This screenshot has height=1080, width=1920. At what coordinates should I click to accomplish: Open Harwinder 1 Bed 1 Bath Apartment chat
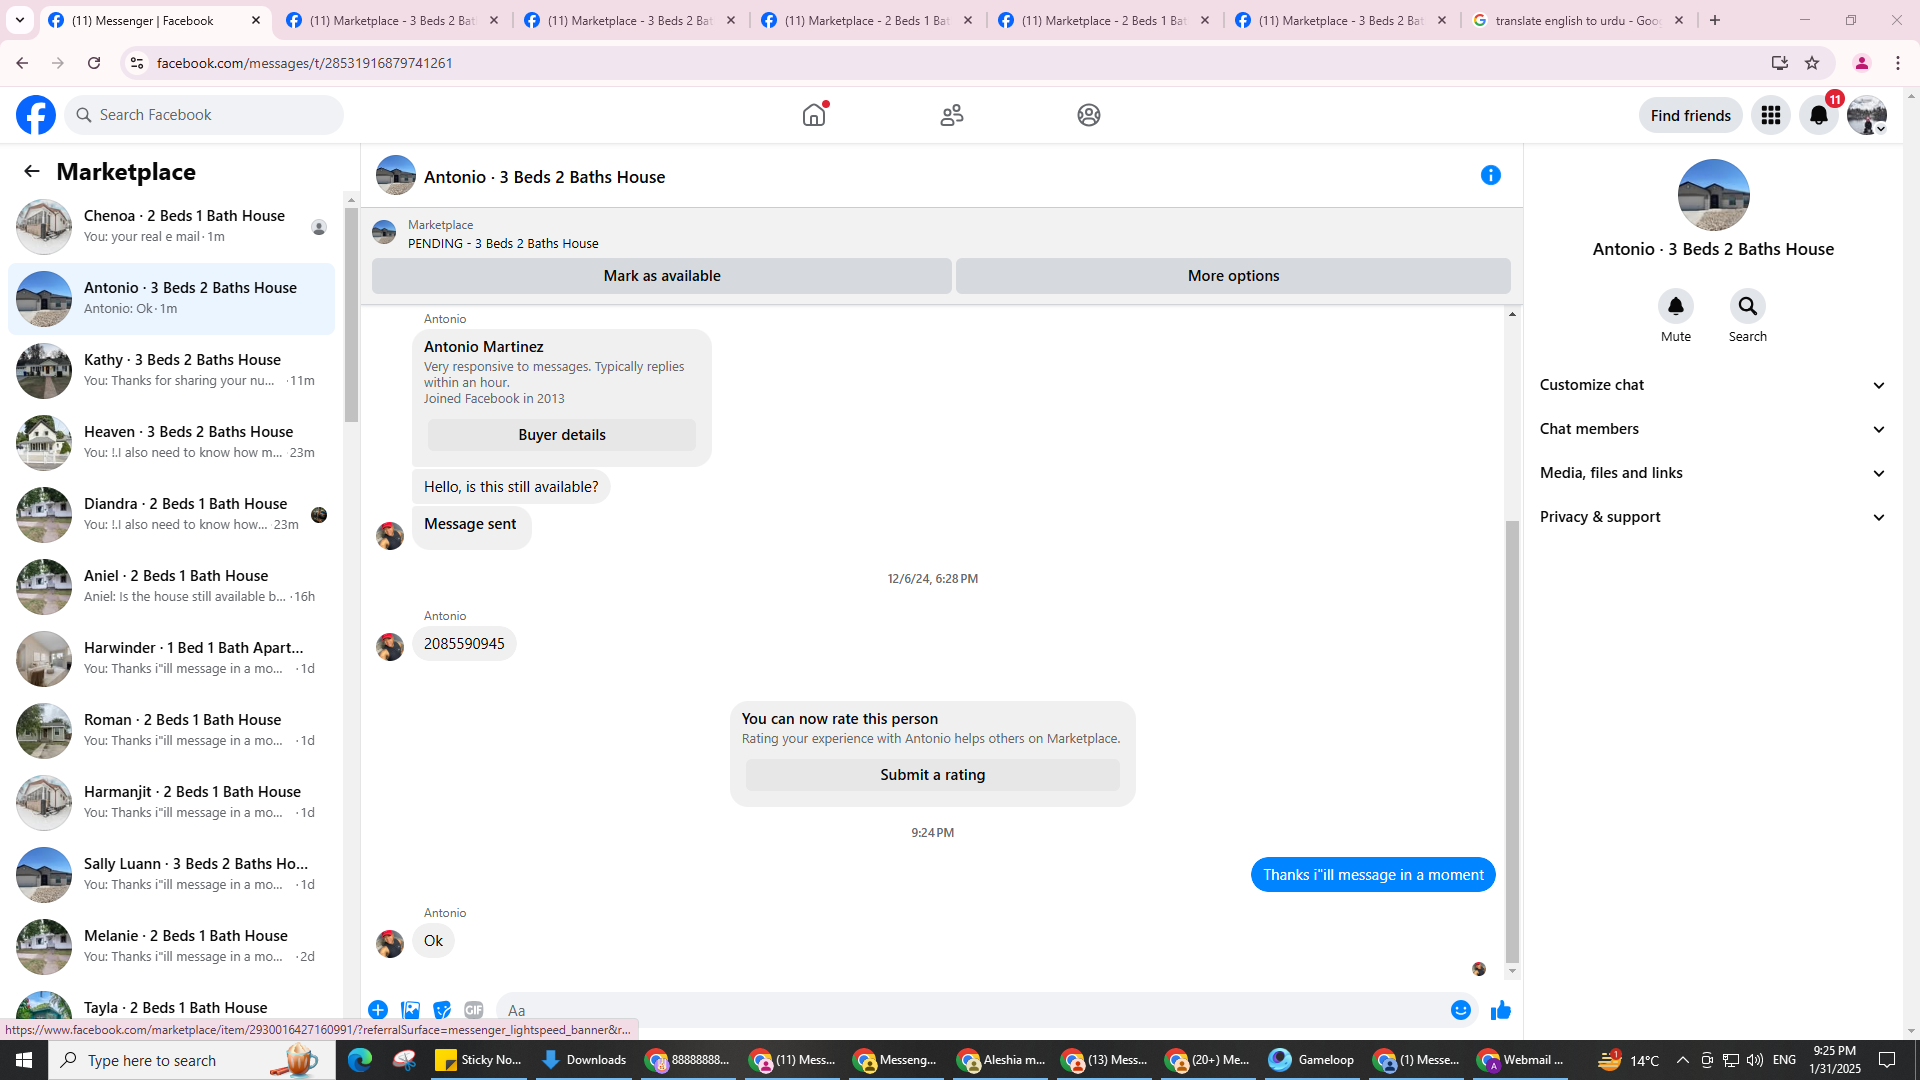172,659
